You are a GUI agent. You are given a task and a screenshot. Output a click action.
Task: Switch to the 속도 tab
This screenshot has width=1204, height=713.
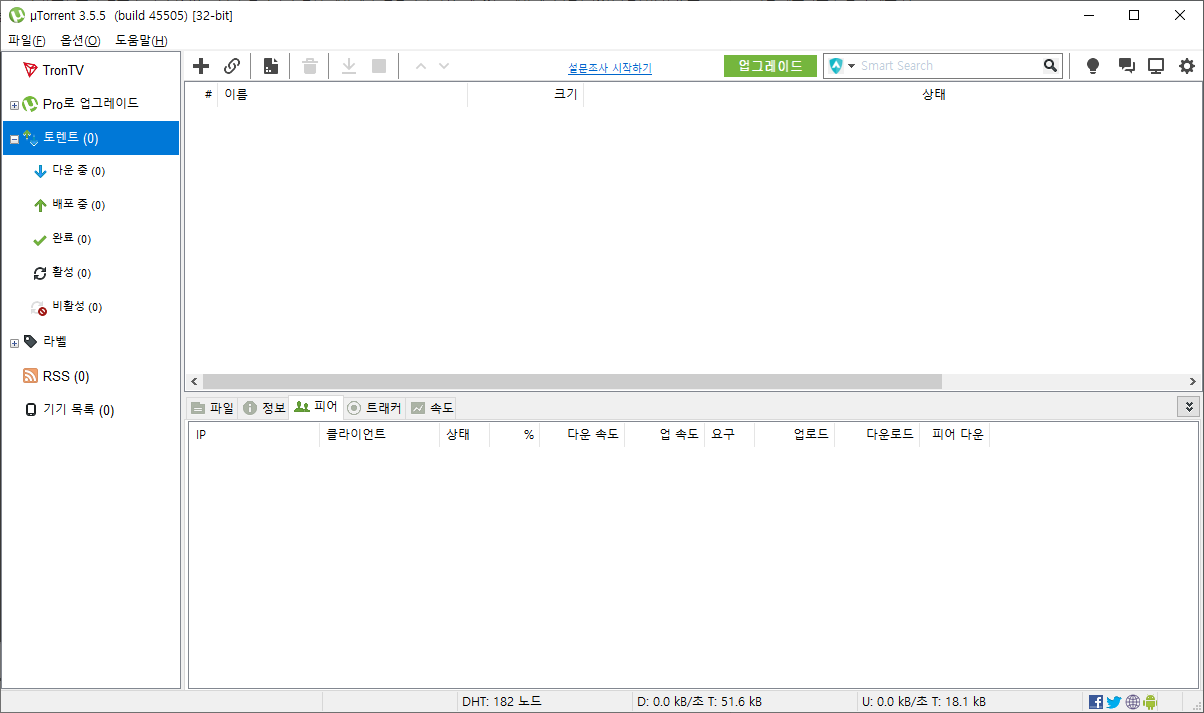(431, 408)
